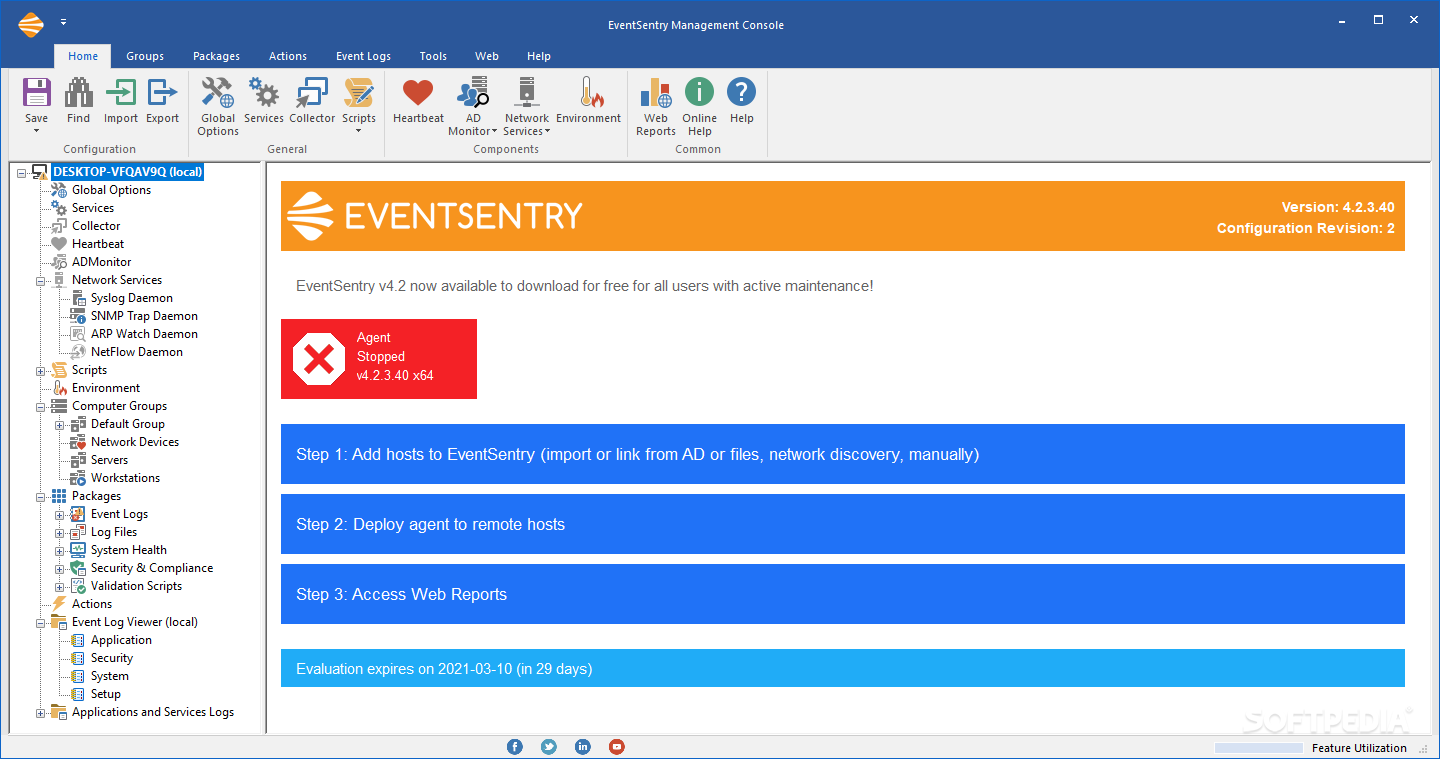This screenshot has height=759, width=1440.
Task: Click the Export configuration icon
Action: [162, 93]
